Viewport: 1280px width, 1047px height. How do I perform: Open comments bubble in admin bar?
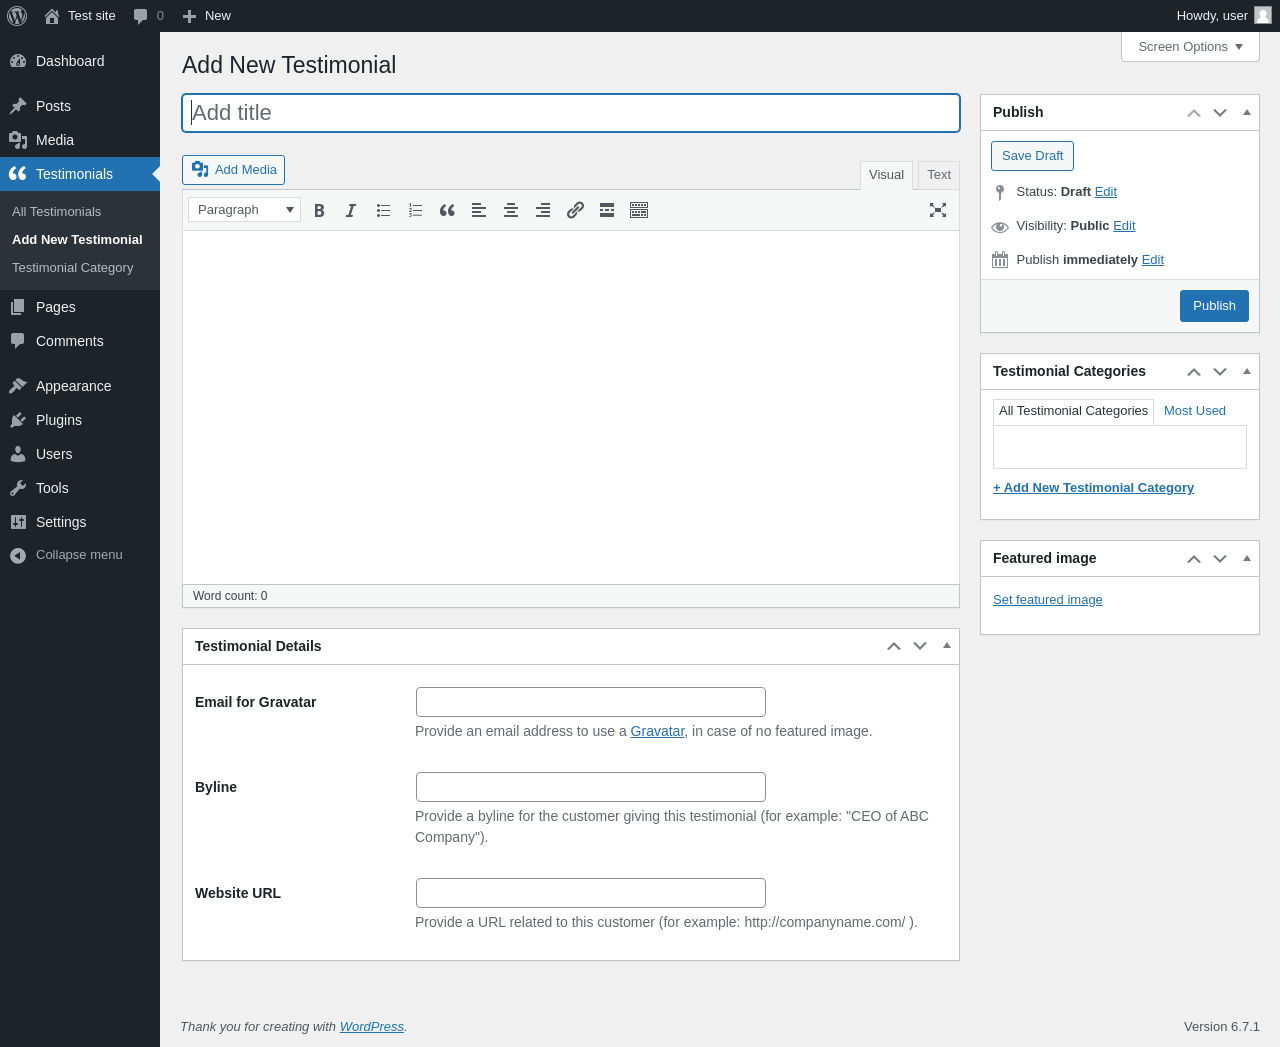tap(149, 16)
